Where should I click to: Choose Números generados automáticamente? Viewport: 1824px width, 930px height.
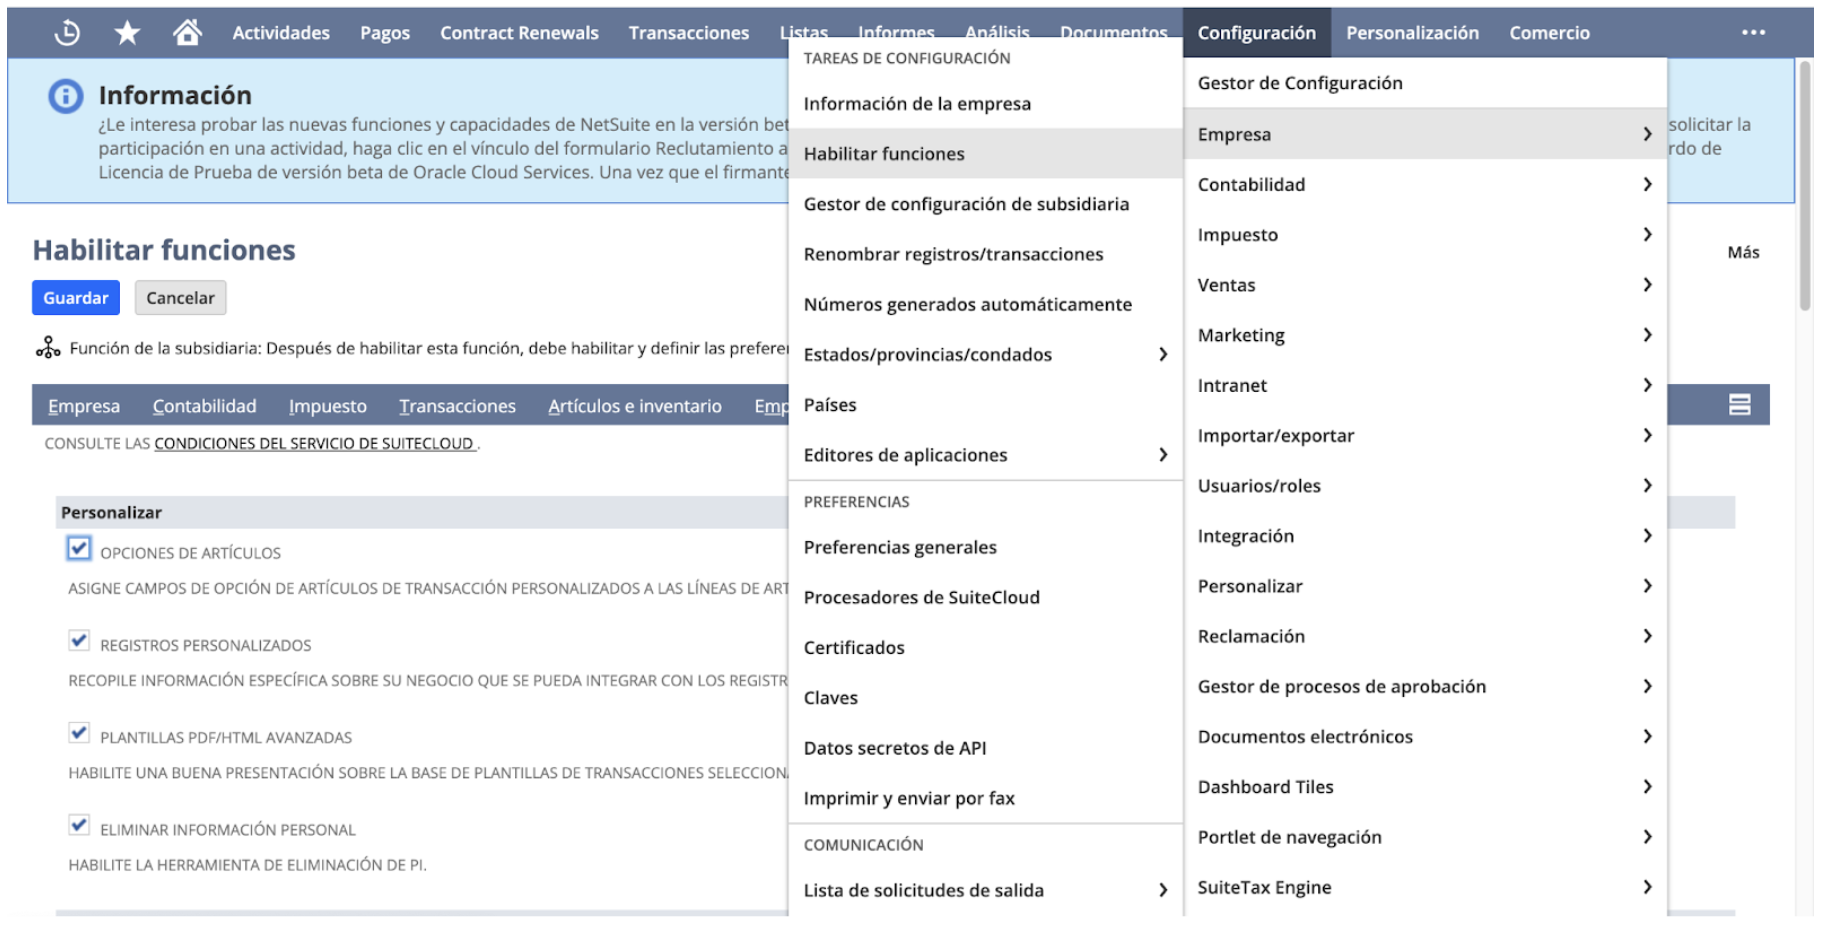tap(986, 304)
